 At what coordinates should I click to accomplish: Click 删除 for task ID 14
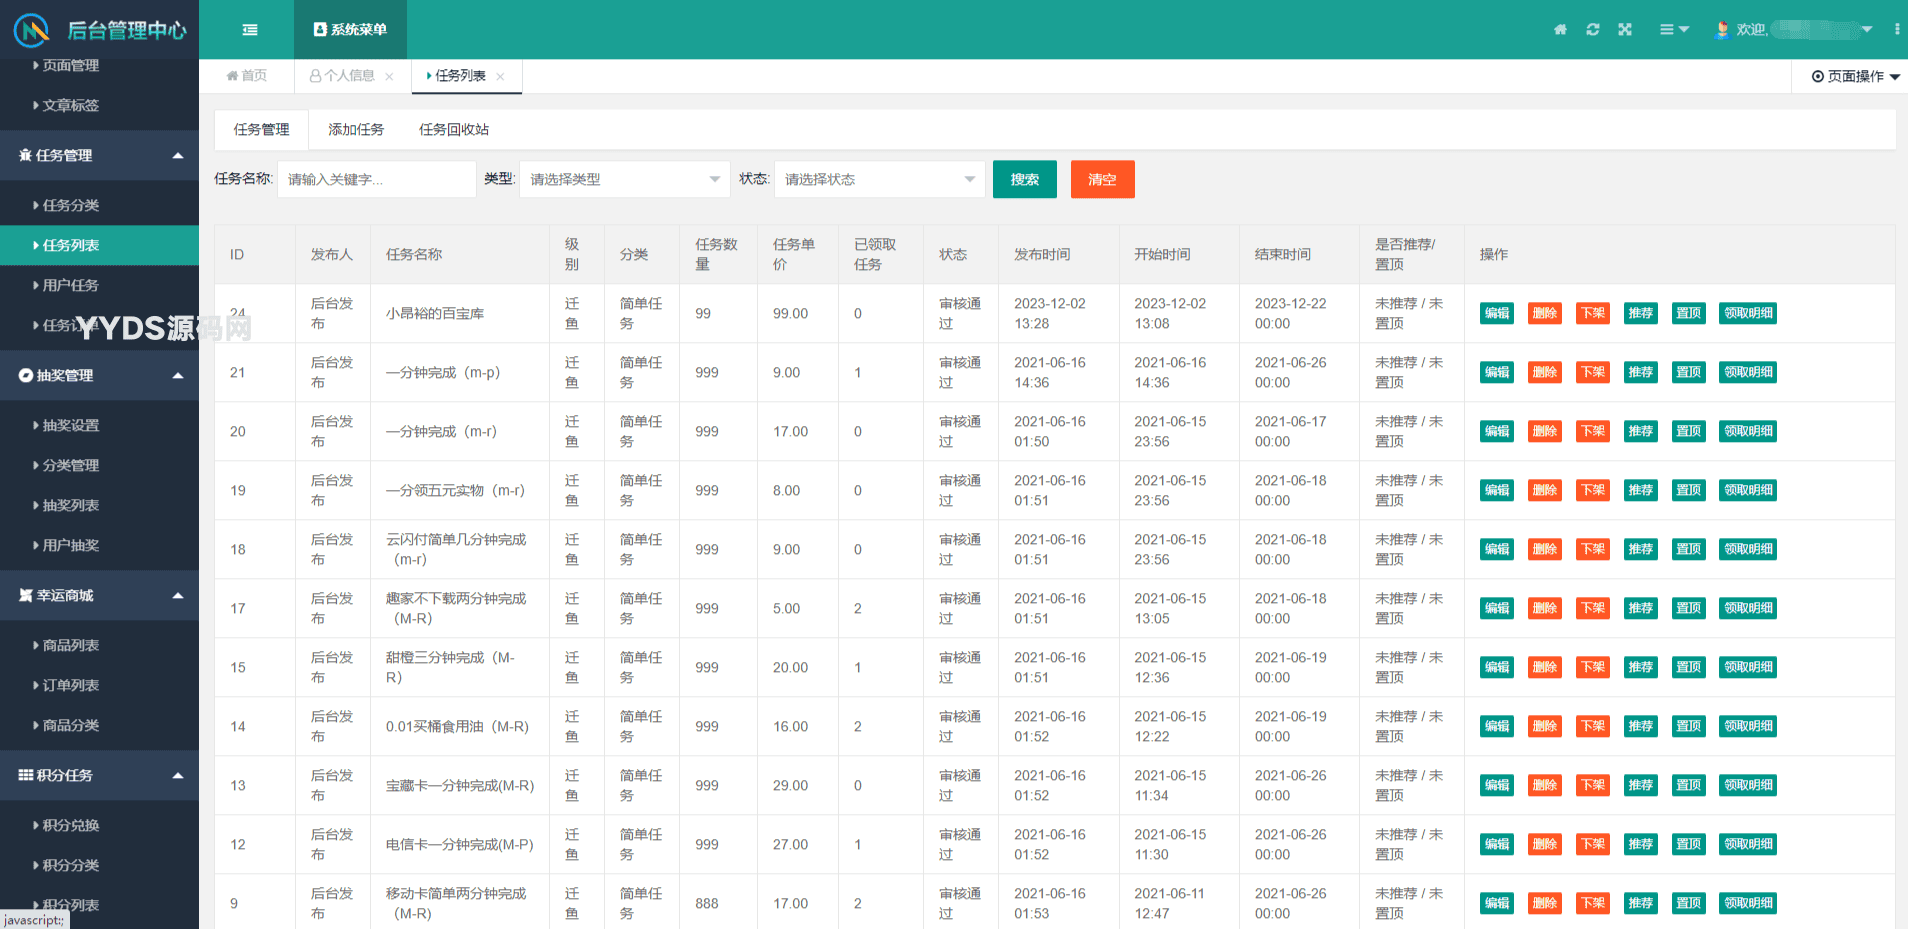point(1545,726)
